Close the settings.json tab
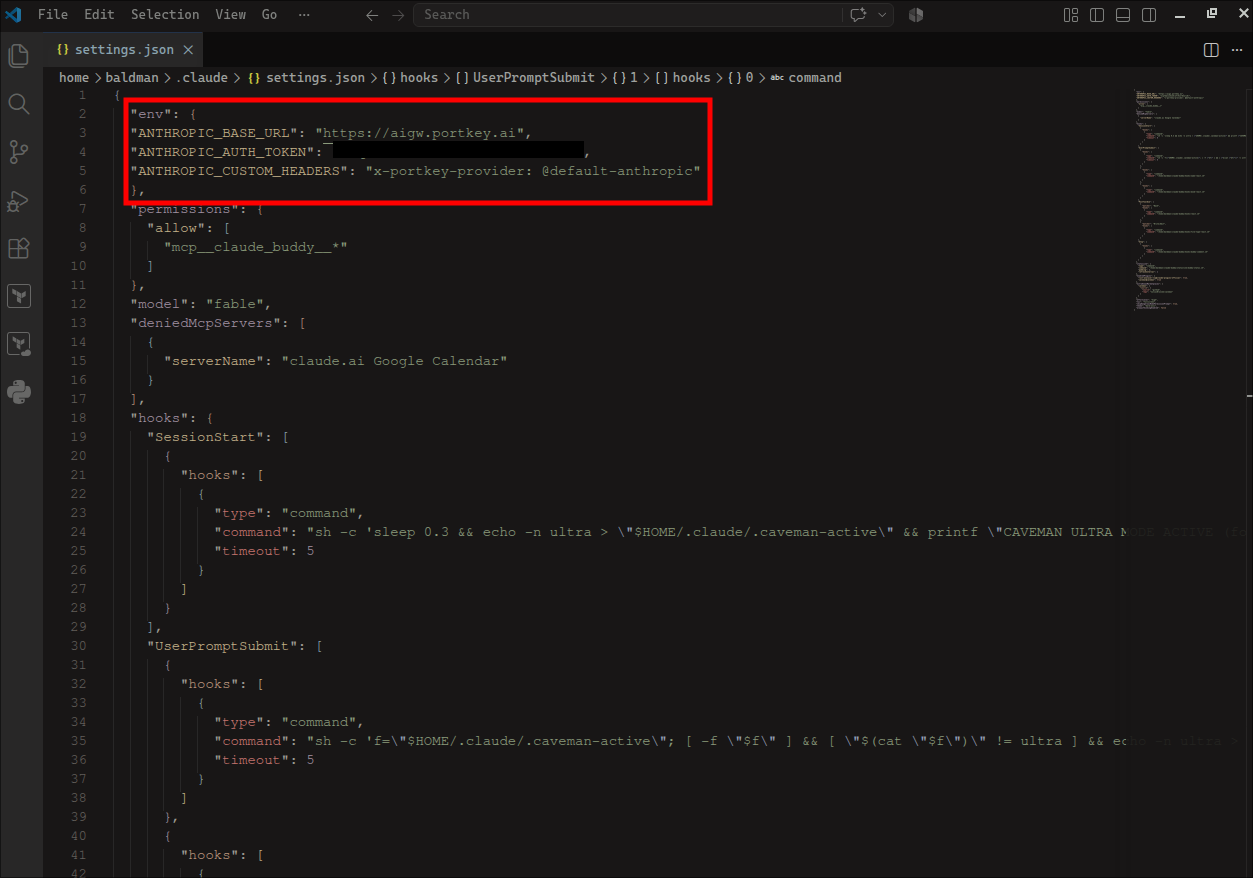 click(188, 50)
